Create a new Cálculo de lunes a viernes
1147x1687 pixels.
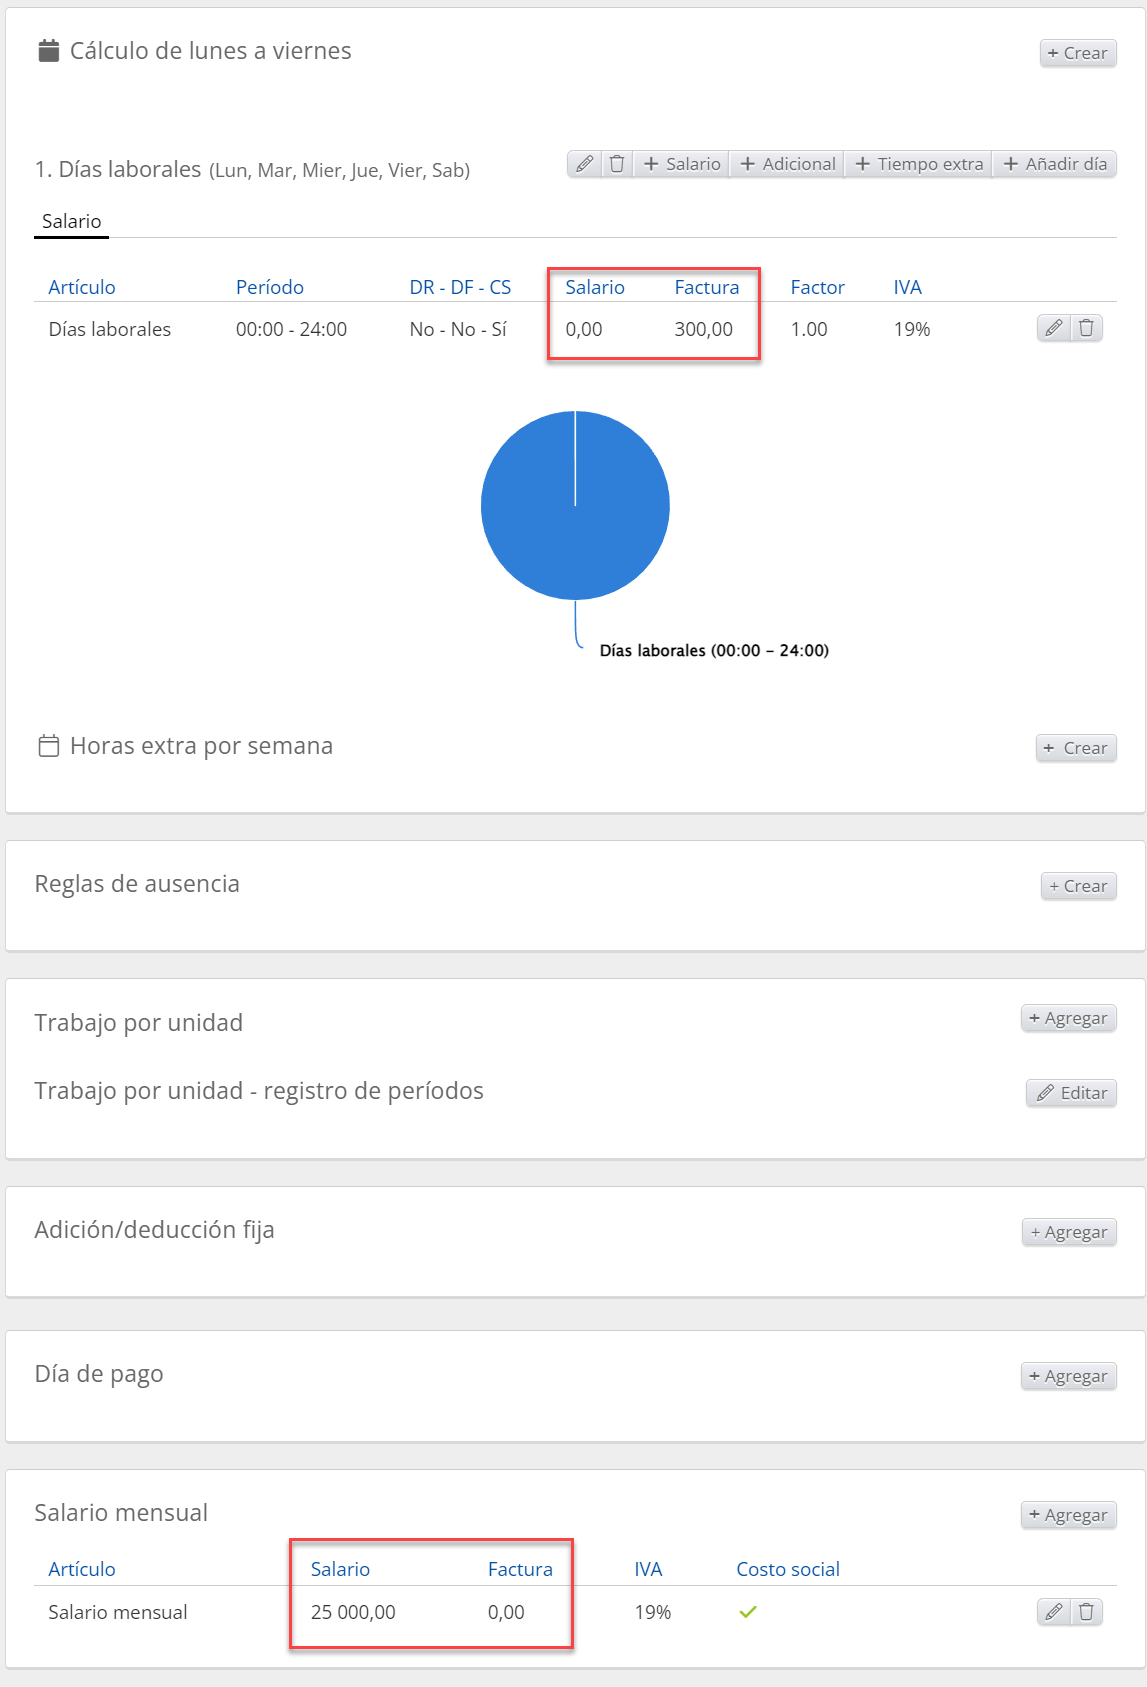pyautogui.click(x=1078, y=53)
